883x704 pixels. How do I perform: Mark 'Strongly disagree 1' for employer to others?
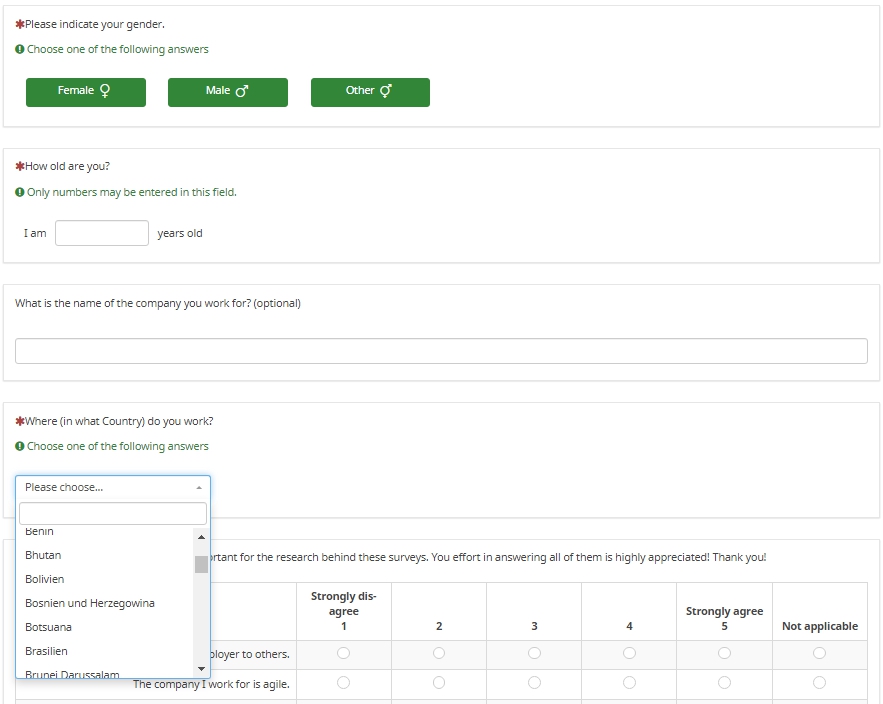[x=343, y=653]
